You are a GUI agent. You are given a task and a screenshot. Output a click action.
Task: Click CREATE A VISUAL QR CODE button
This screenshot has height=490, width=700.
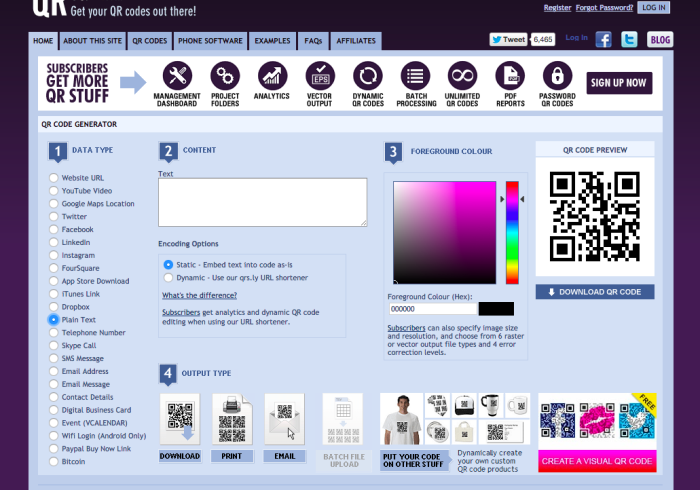click(x=597, y=461)
